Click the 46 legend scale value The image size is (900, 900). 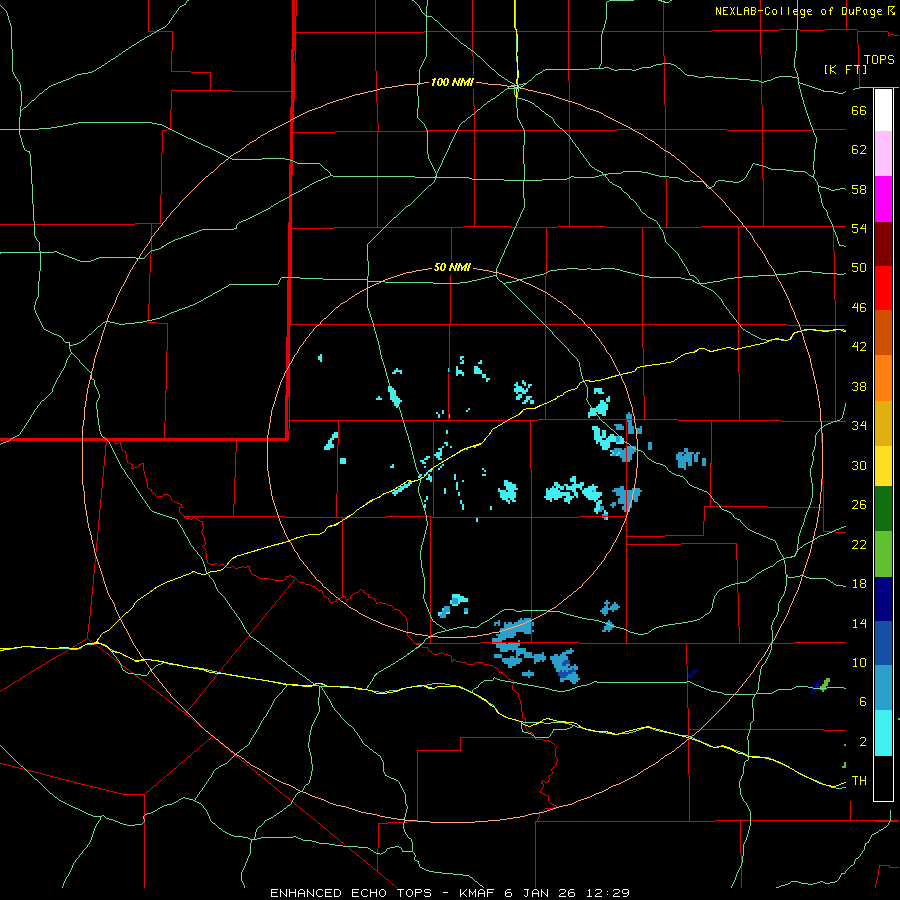[x=859, y=307]
